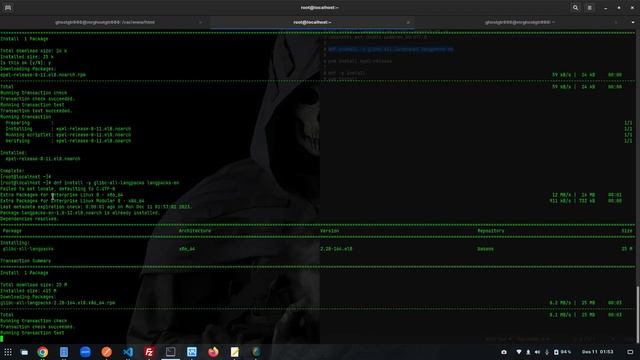Open the Remmina remote desktop icon
This screenshot has height=360, width=640.
[x=192, y=352]
